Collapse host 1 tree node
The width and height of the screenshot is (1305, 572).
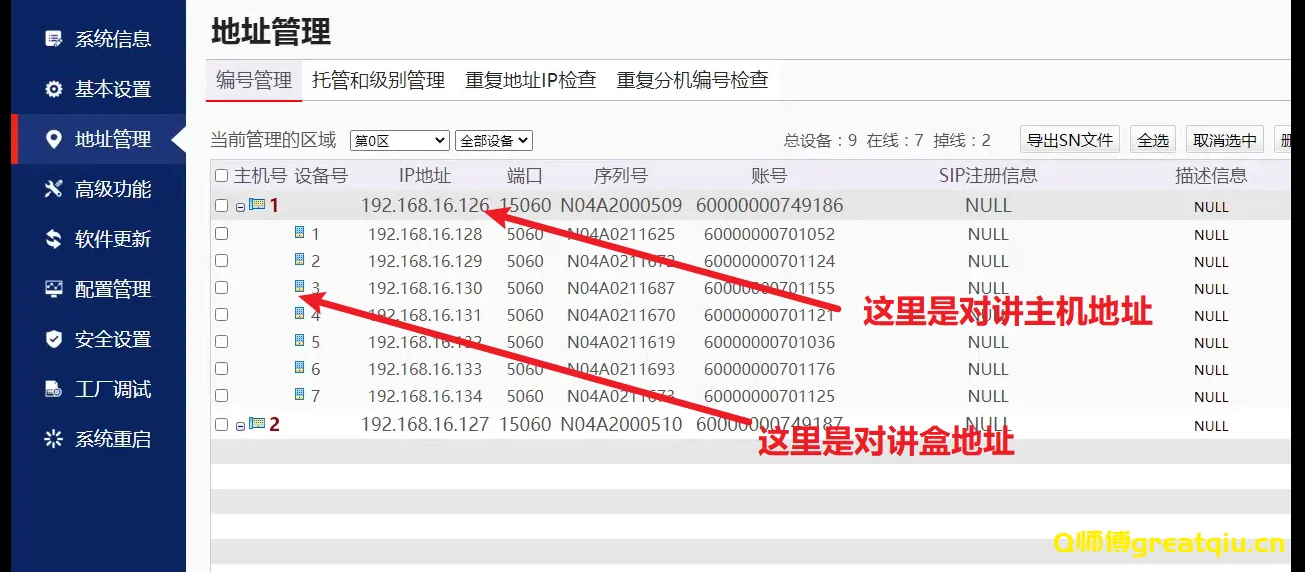coord(240,207)
